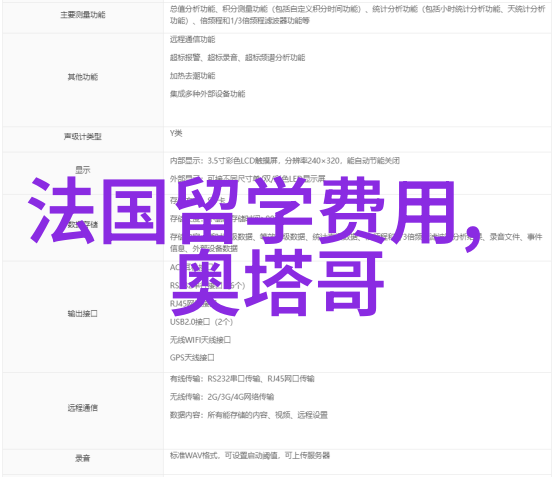Image resolution: width=554 pixels, height=477 pixels.
Task: Click the 远程通信功能 text line
Action: 193,40
